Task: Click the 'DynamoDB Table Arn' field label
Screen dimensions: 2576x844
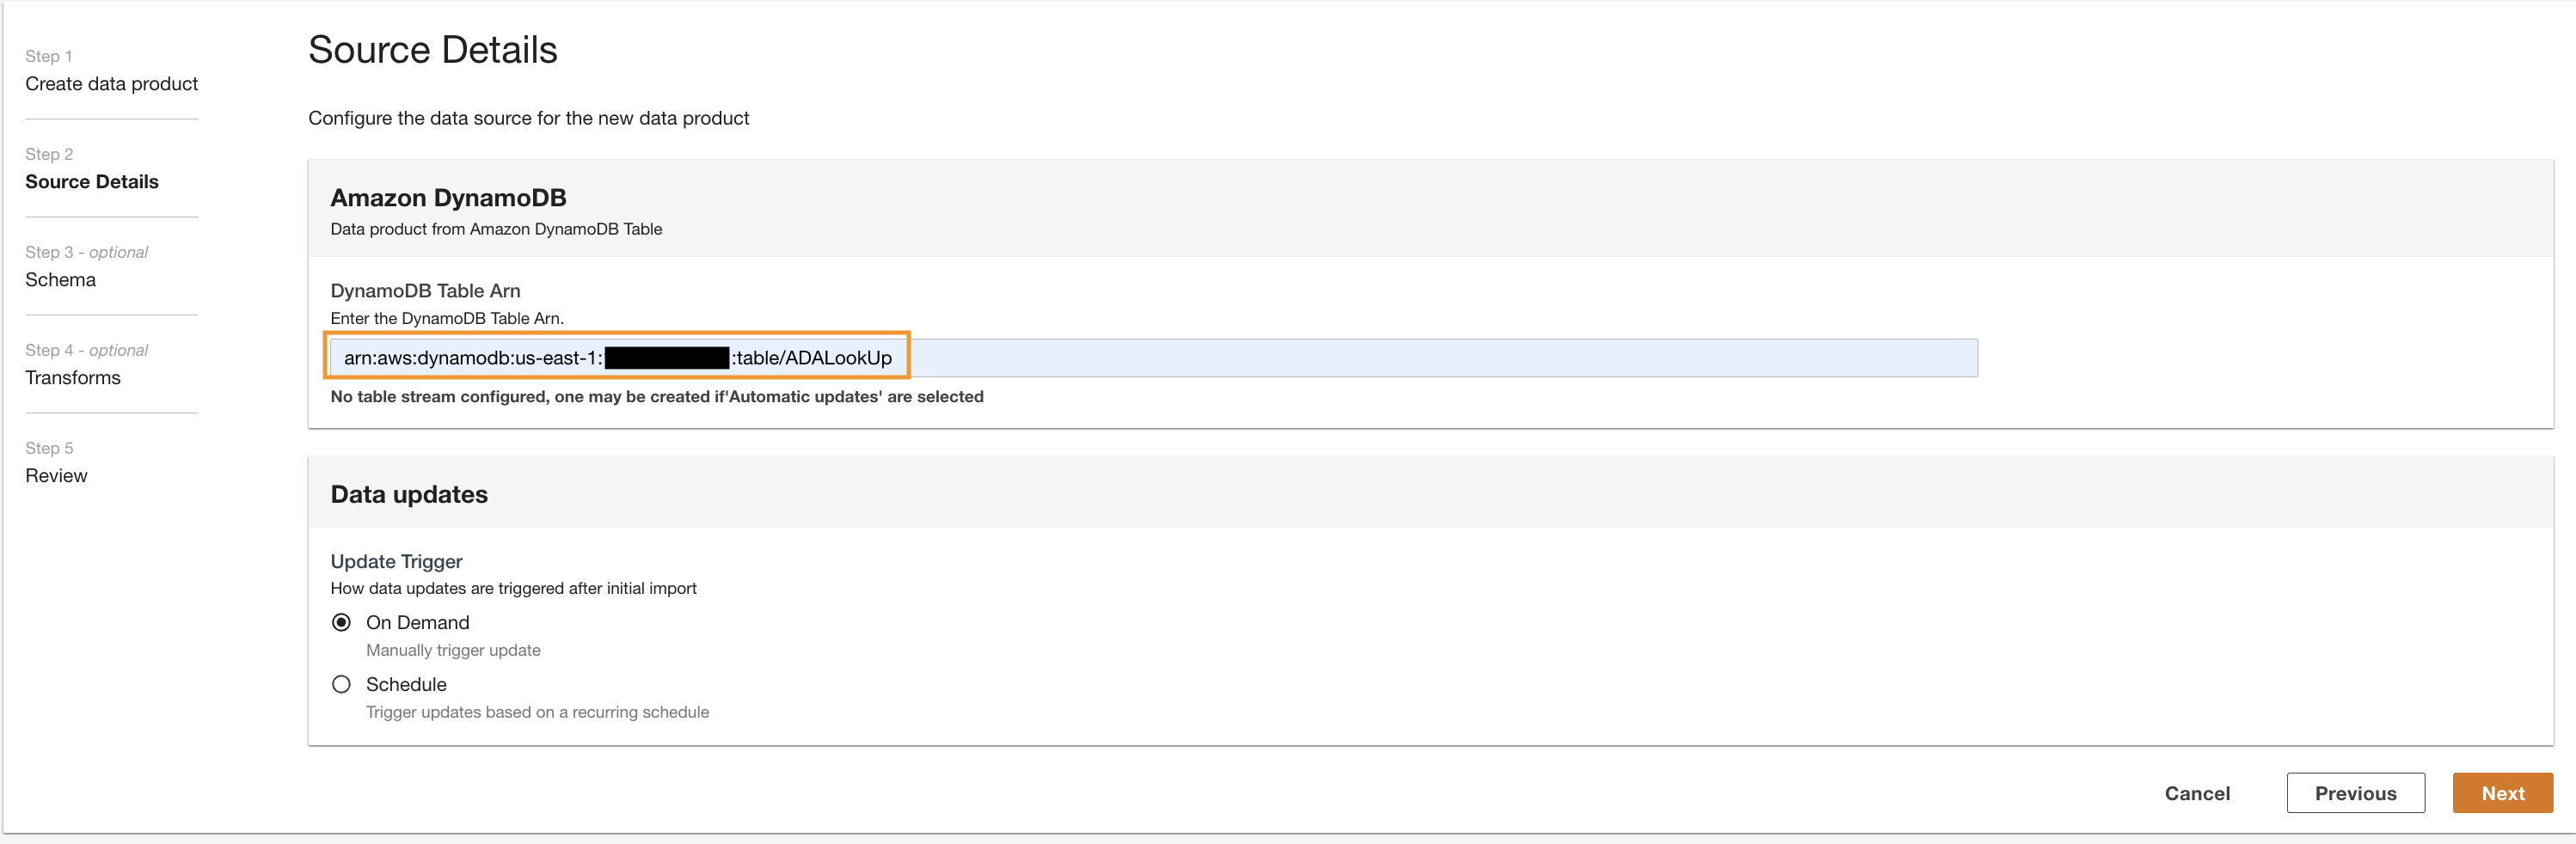Action: point(425,291)
